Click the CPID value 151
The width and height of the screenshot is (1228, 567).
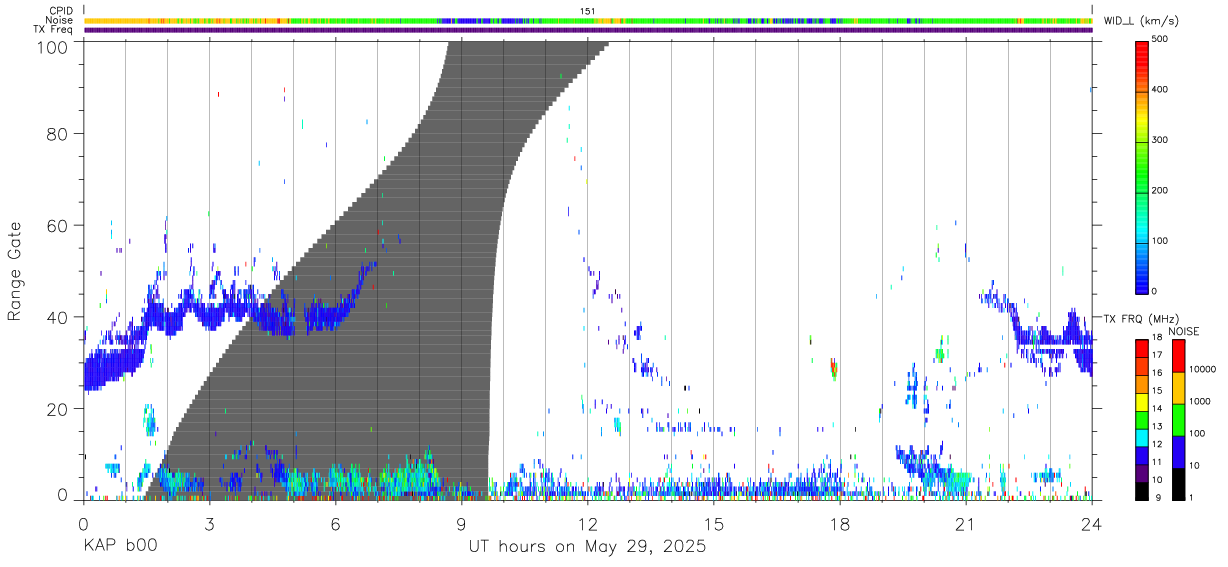click(587, 10)
